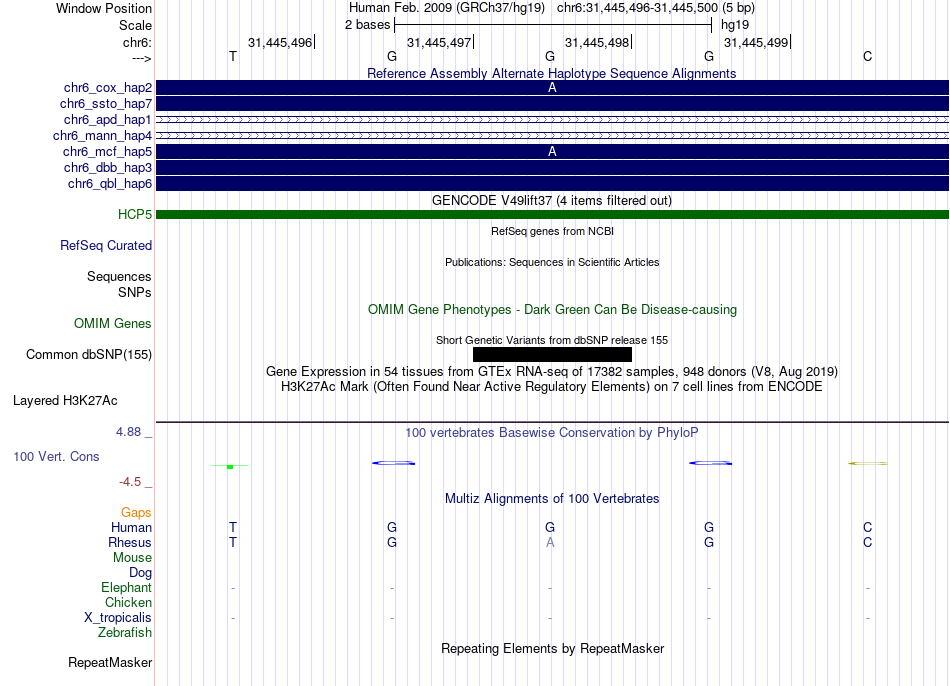Click the 2 bases scale bar
The height and width of the screenshot is (686, 950).
pyautogui.click(x=553, y=25)
